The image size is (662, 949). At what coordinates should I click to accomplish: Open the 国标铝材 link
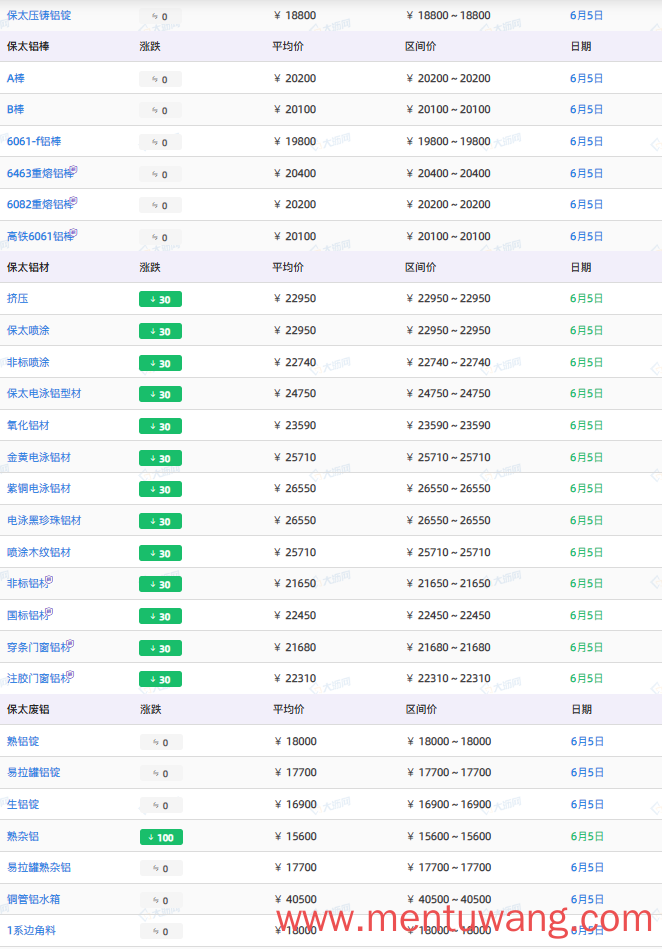(28, 616)
